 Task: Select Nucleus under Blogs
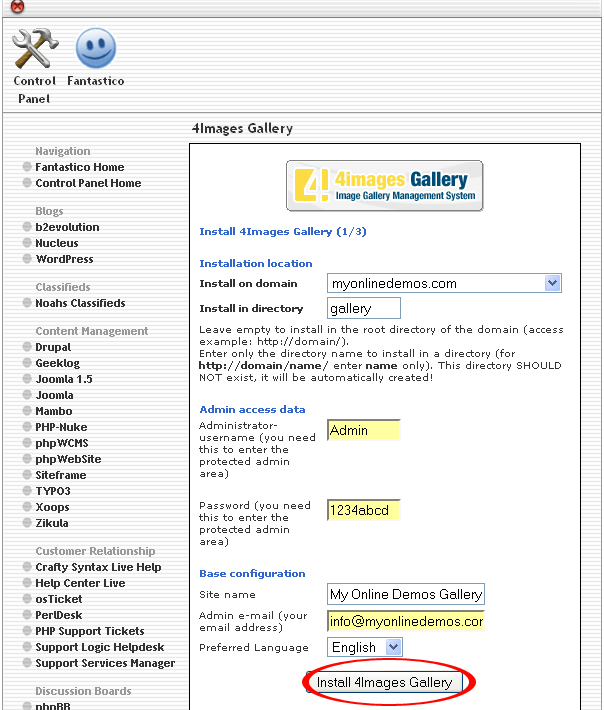pyautogui.click(x=57, y=243)
